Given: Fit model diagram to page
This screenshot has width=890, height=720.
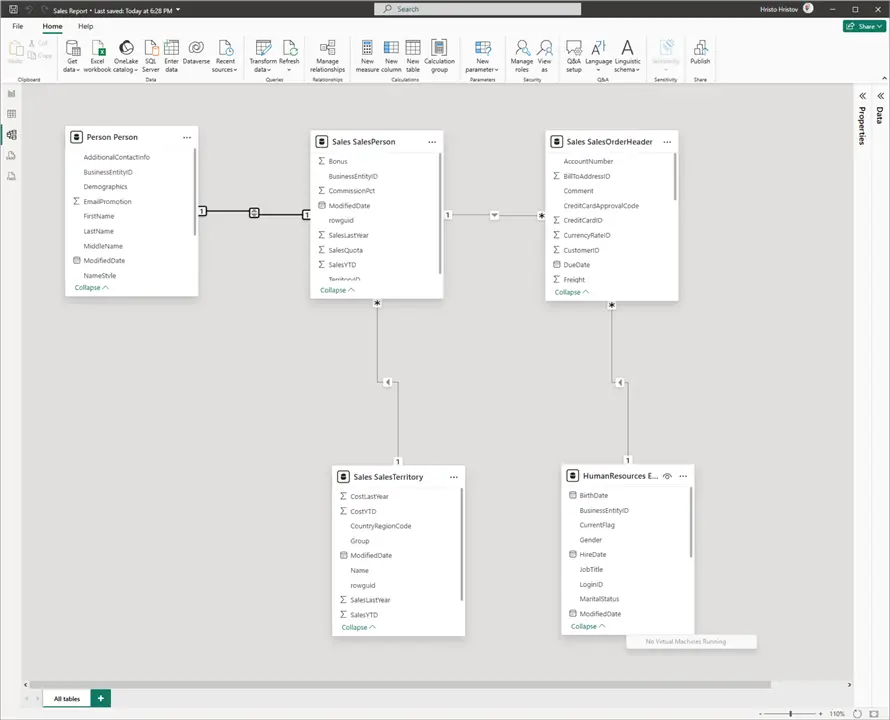Looking at the screenshot, I should coord(874,713).
